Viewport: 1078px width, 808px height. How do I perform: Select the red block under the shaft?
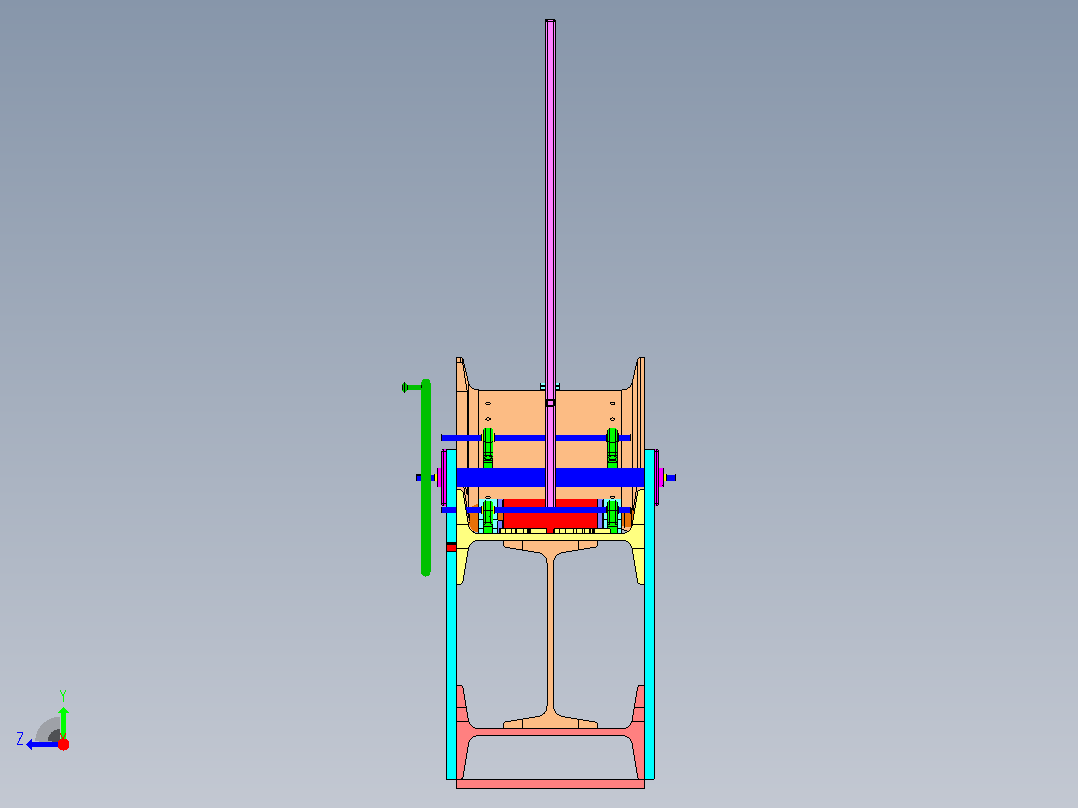click(550, 514)
